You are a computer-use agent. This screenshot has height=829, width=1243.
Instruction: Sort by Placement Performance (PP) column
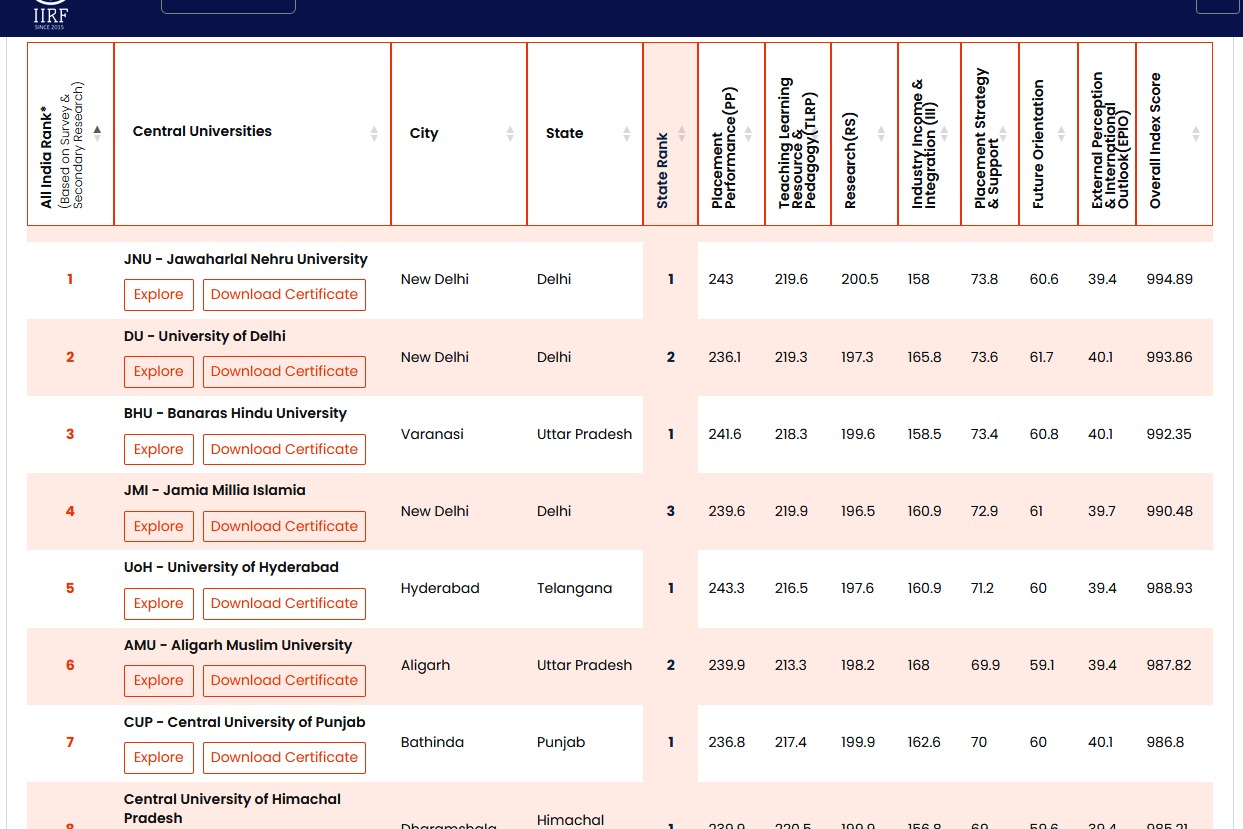click(748, 134)
